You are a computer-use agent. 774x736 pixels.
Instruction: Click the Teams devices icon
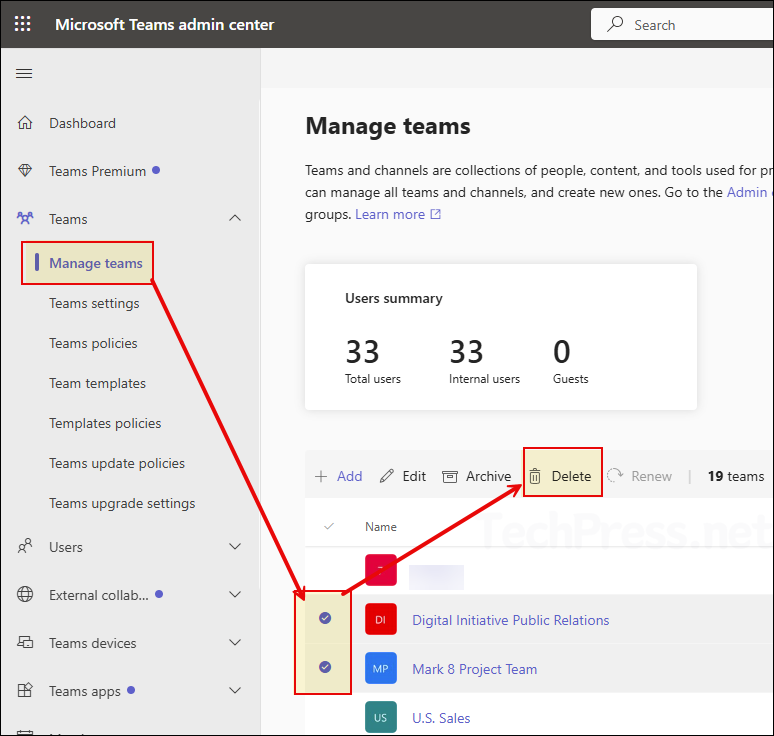(25, 642)
